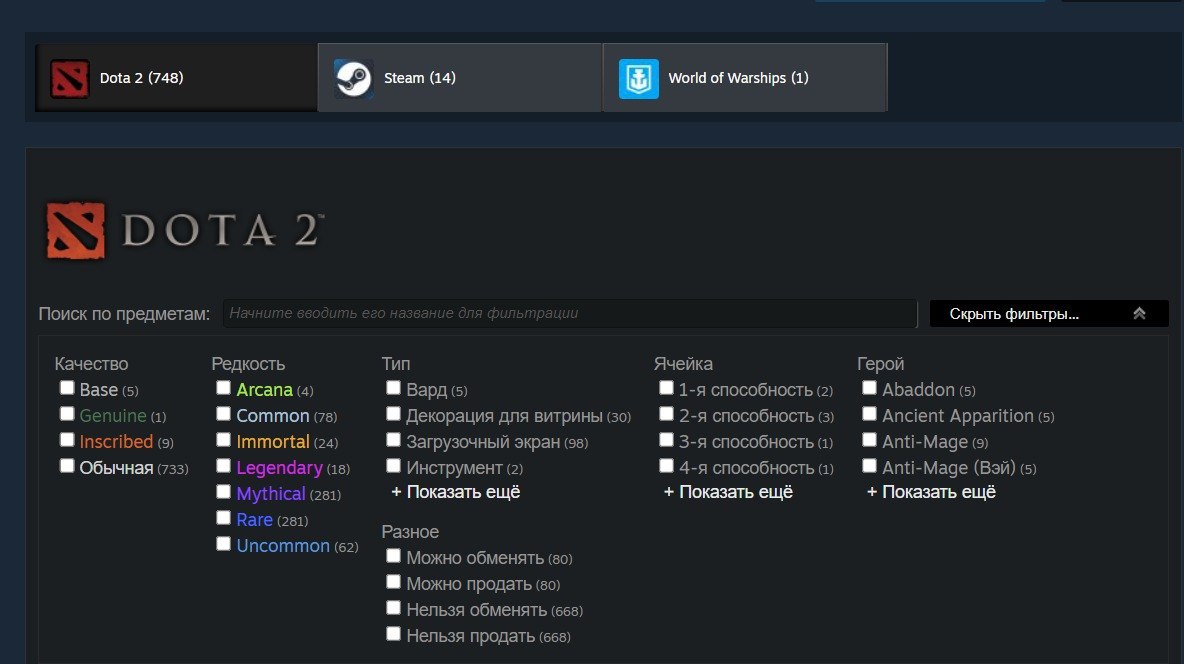
Task: Switch to World of Warships (1) tab
Action: [745, 78]
